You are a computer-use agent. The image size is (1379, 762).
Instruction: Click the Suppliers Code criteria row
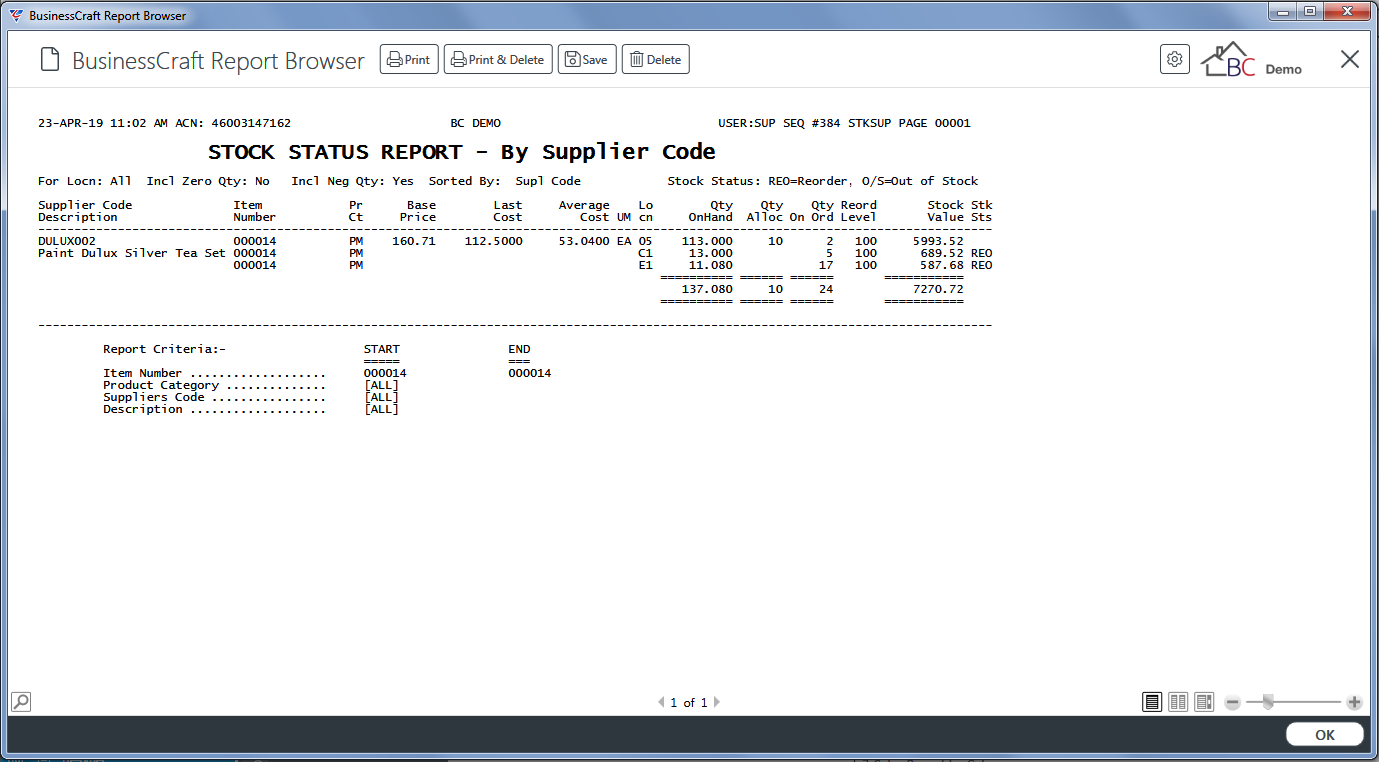pyautogui.click(x=251, y=398)
